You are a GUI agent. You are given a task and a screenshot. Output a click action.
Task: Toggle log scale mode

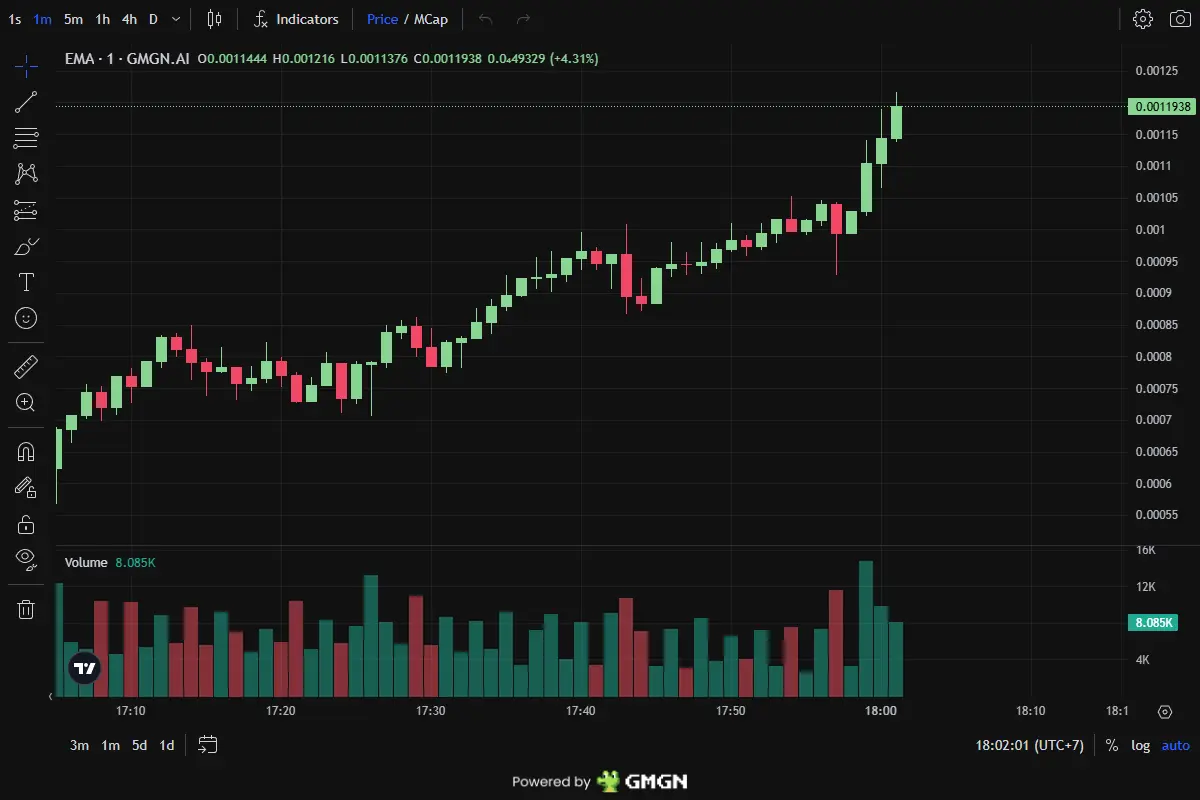tap(1140, 745)
